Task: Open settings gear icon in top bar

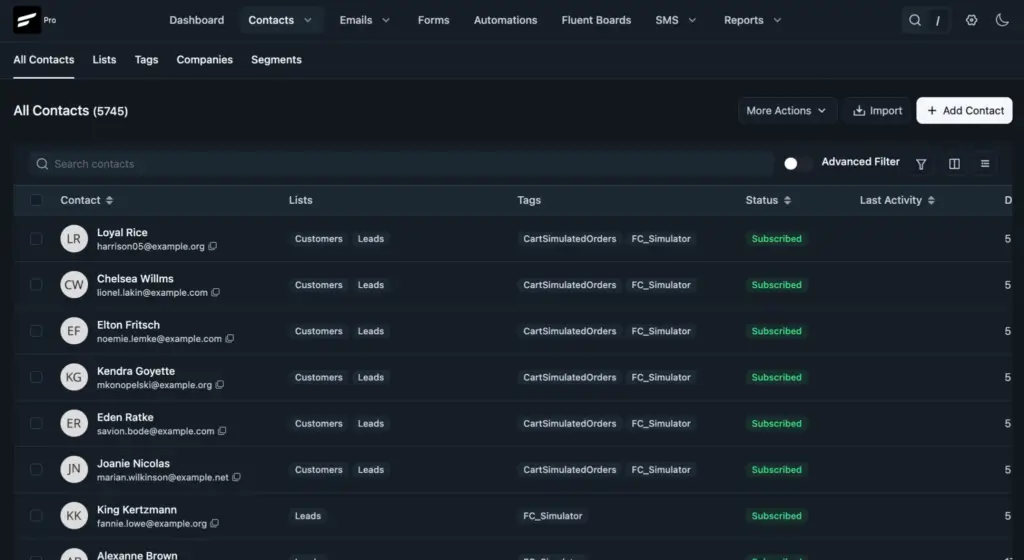Action: coord(972,20)
